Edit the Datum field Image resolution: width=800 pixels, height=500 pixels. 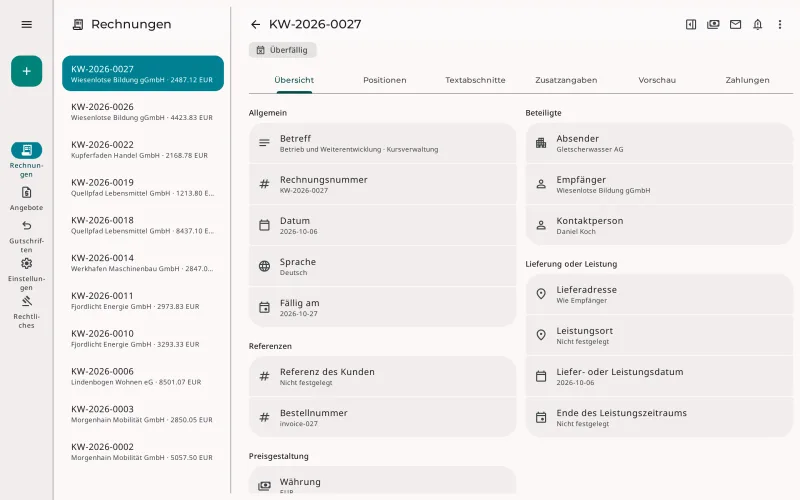coord(383,225)
